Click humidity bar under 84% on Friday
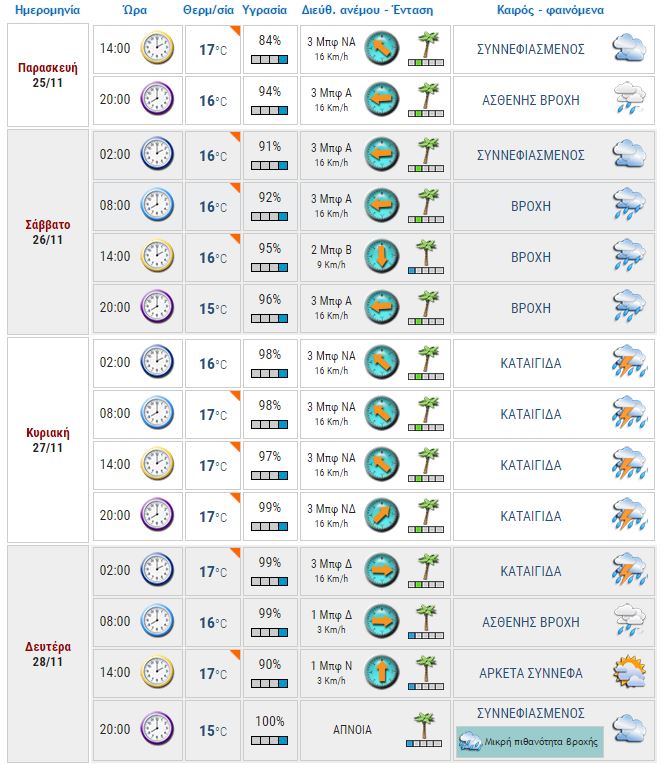 point(269,60)
